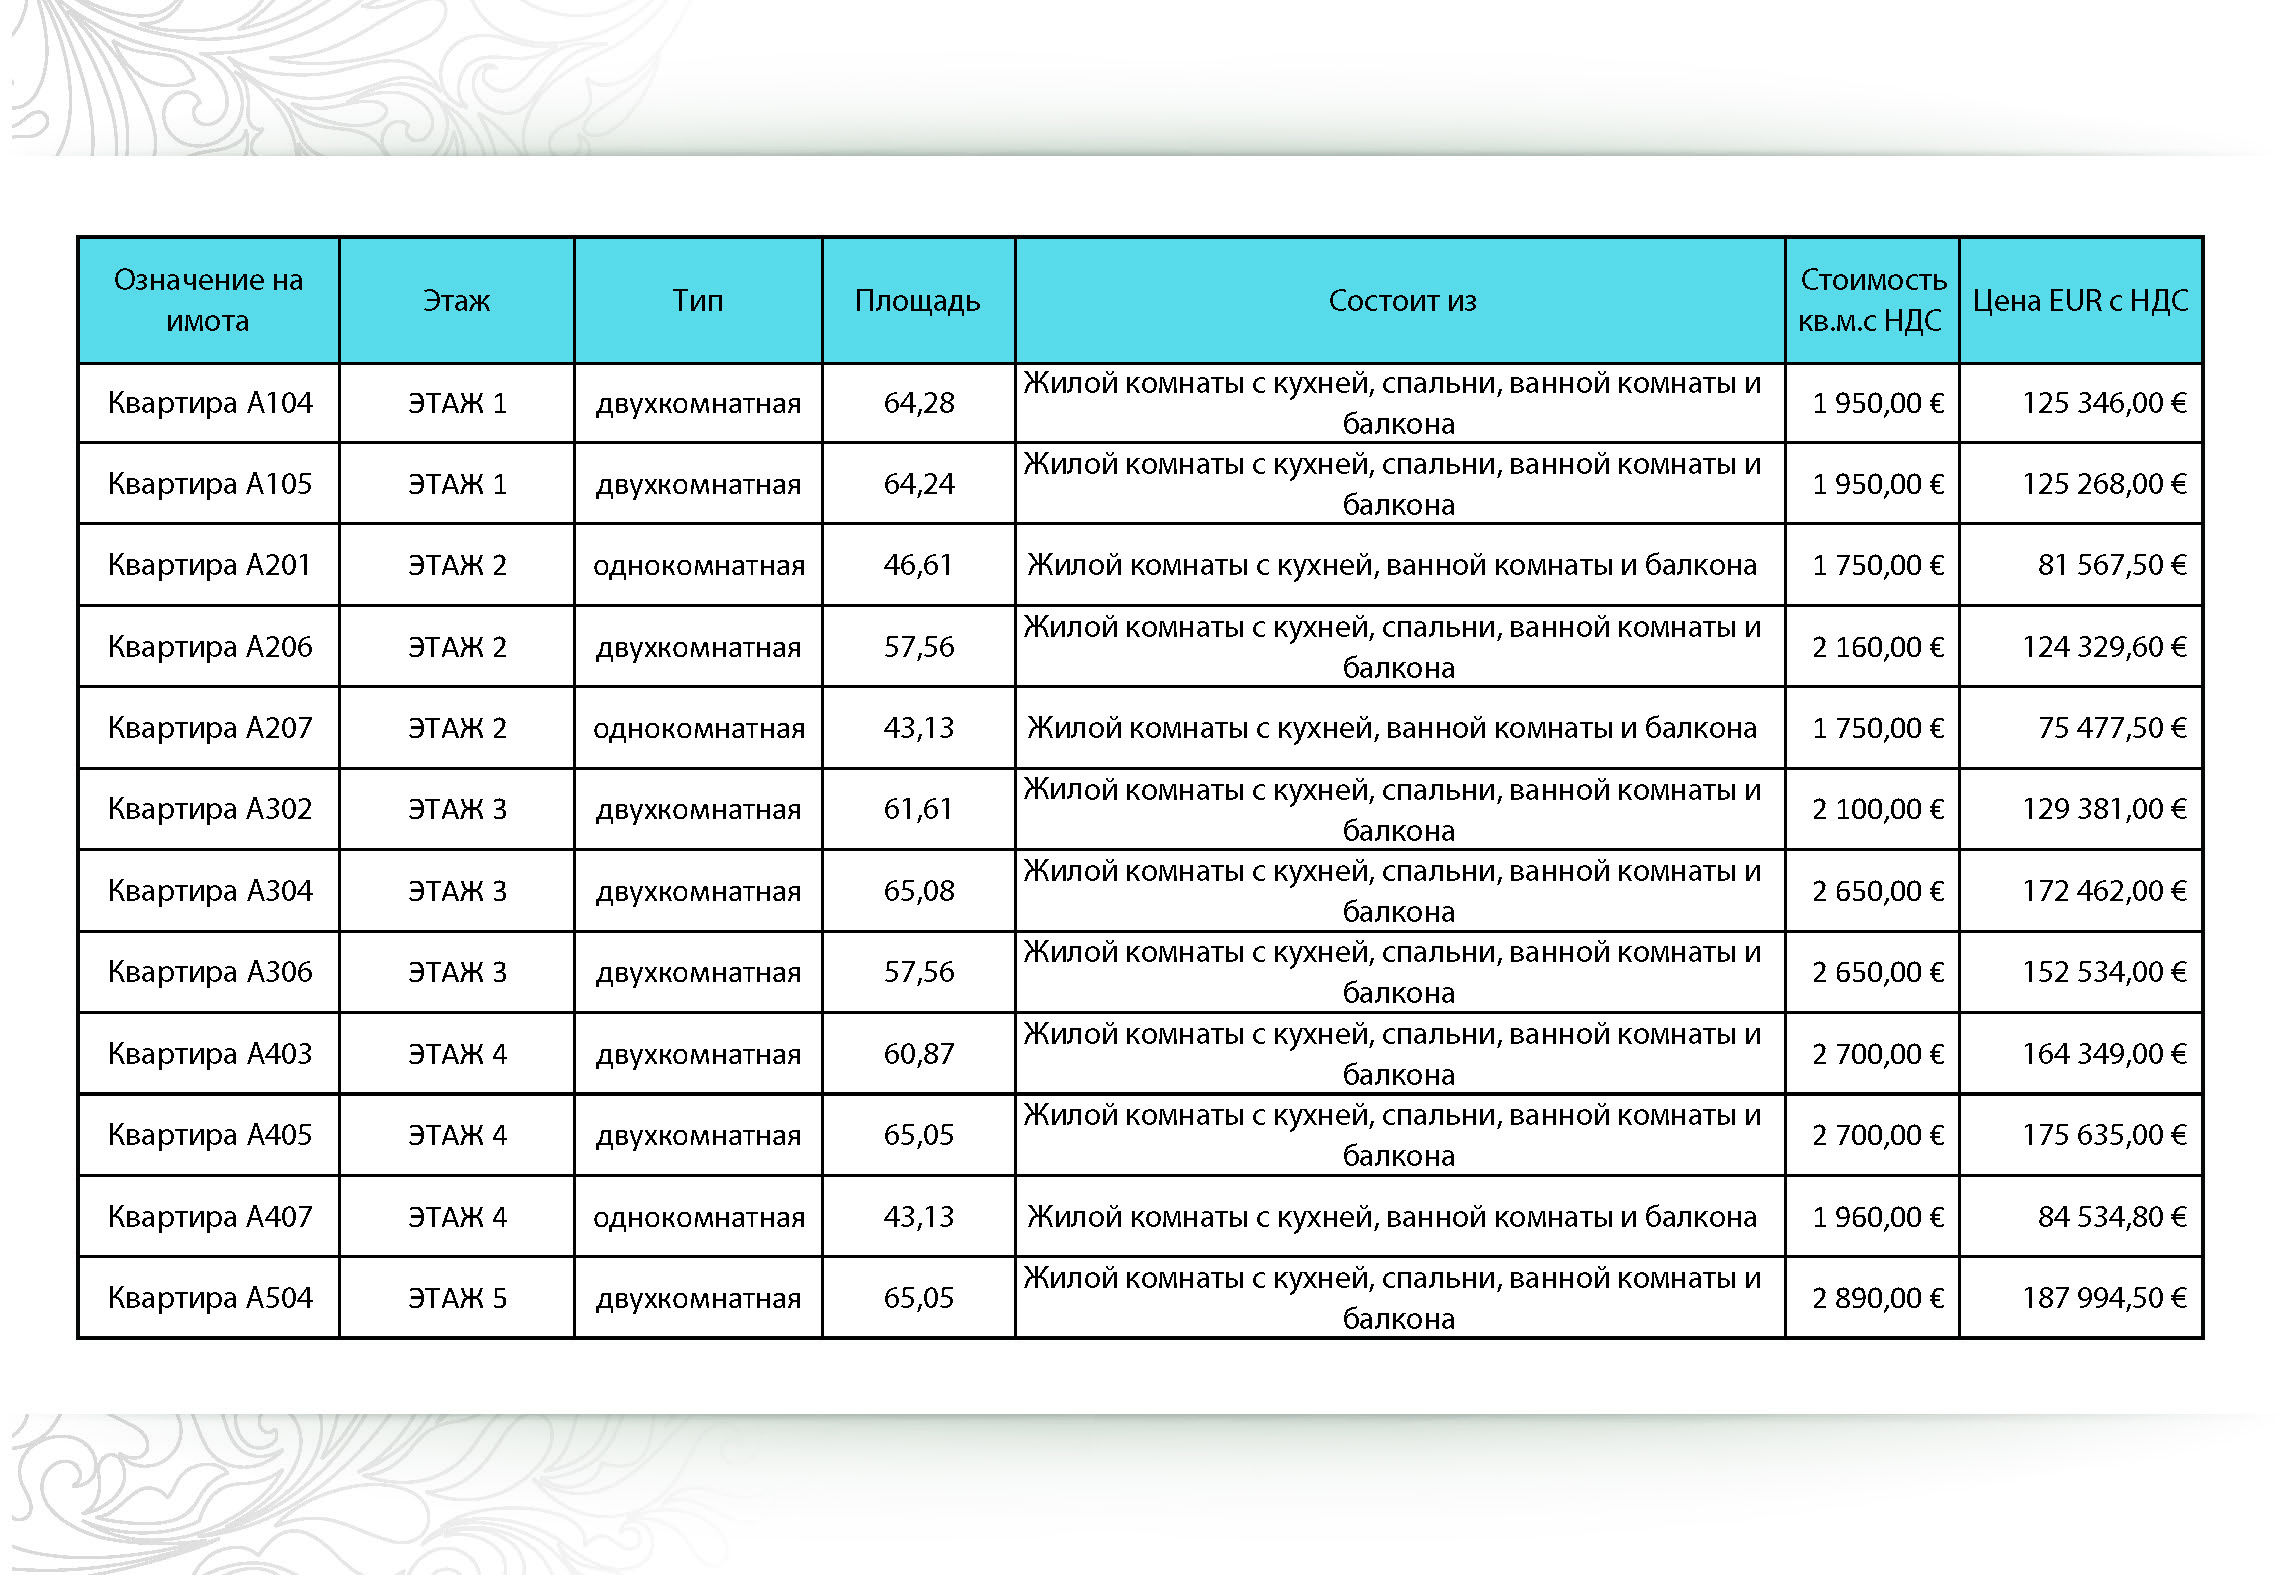Click area value 60,87
The width and height of the screenshot is (2284, 1575).
tap(918, 1053)
